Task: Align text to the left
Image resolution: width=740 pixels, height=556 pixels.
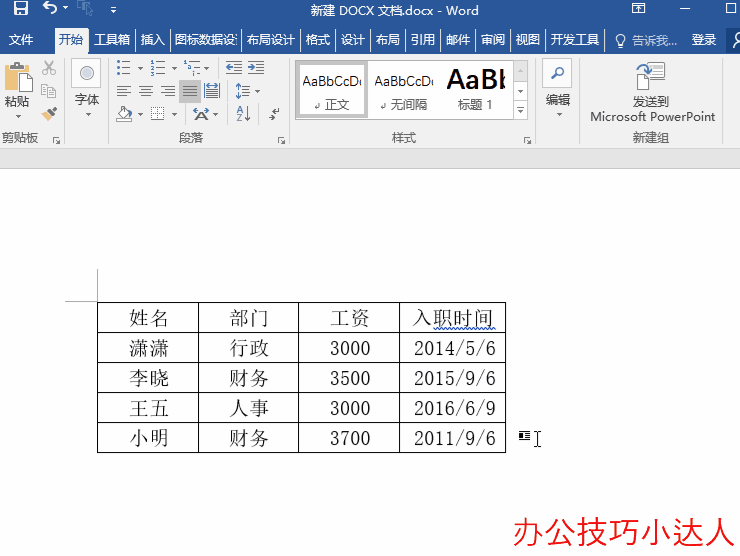Action: click(x=124, y=91)
